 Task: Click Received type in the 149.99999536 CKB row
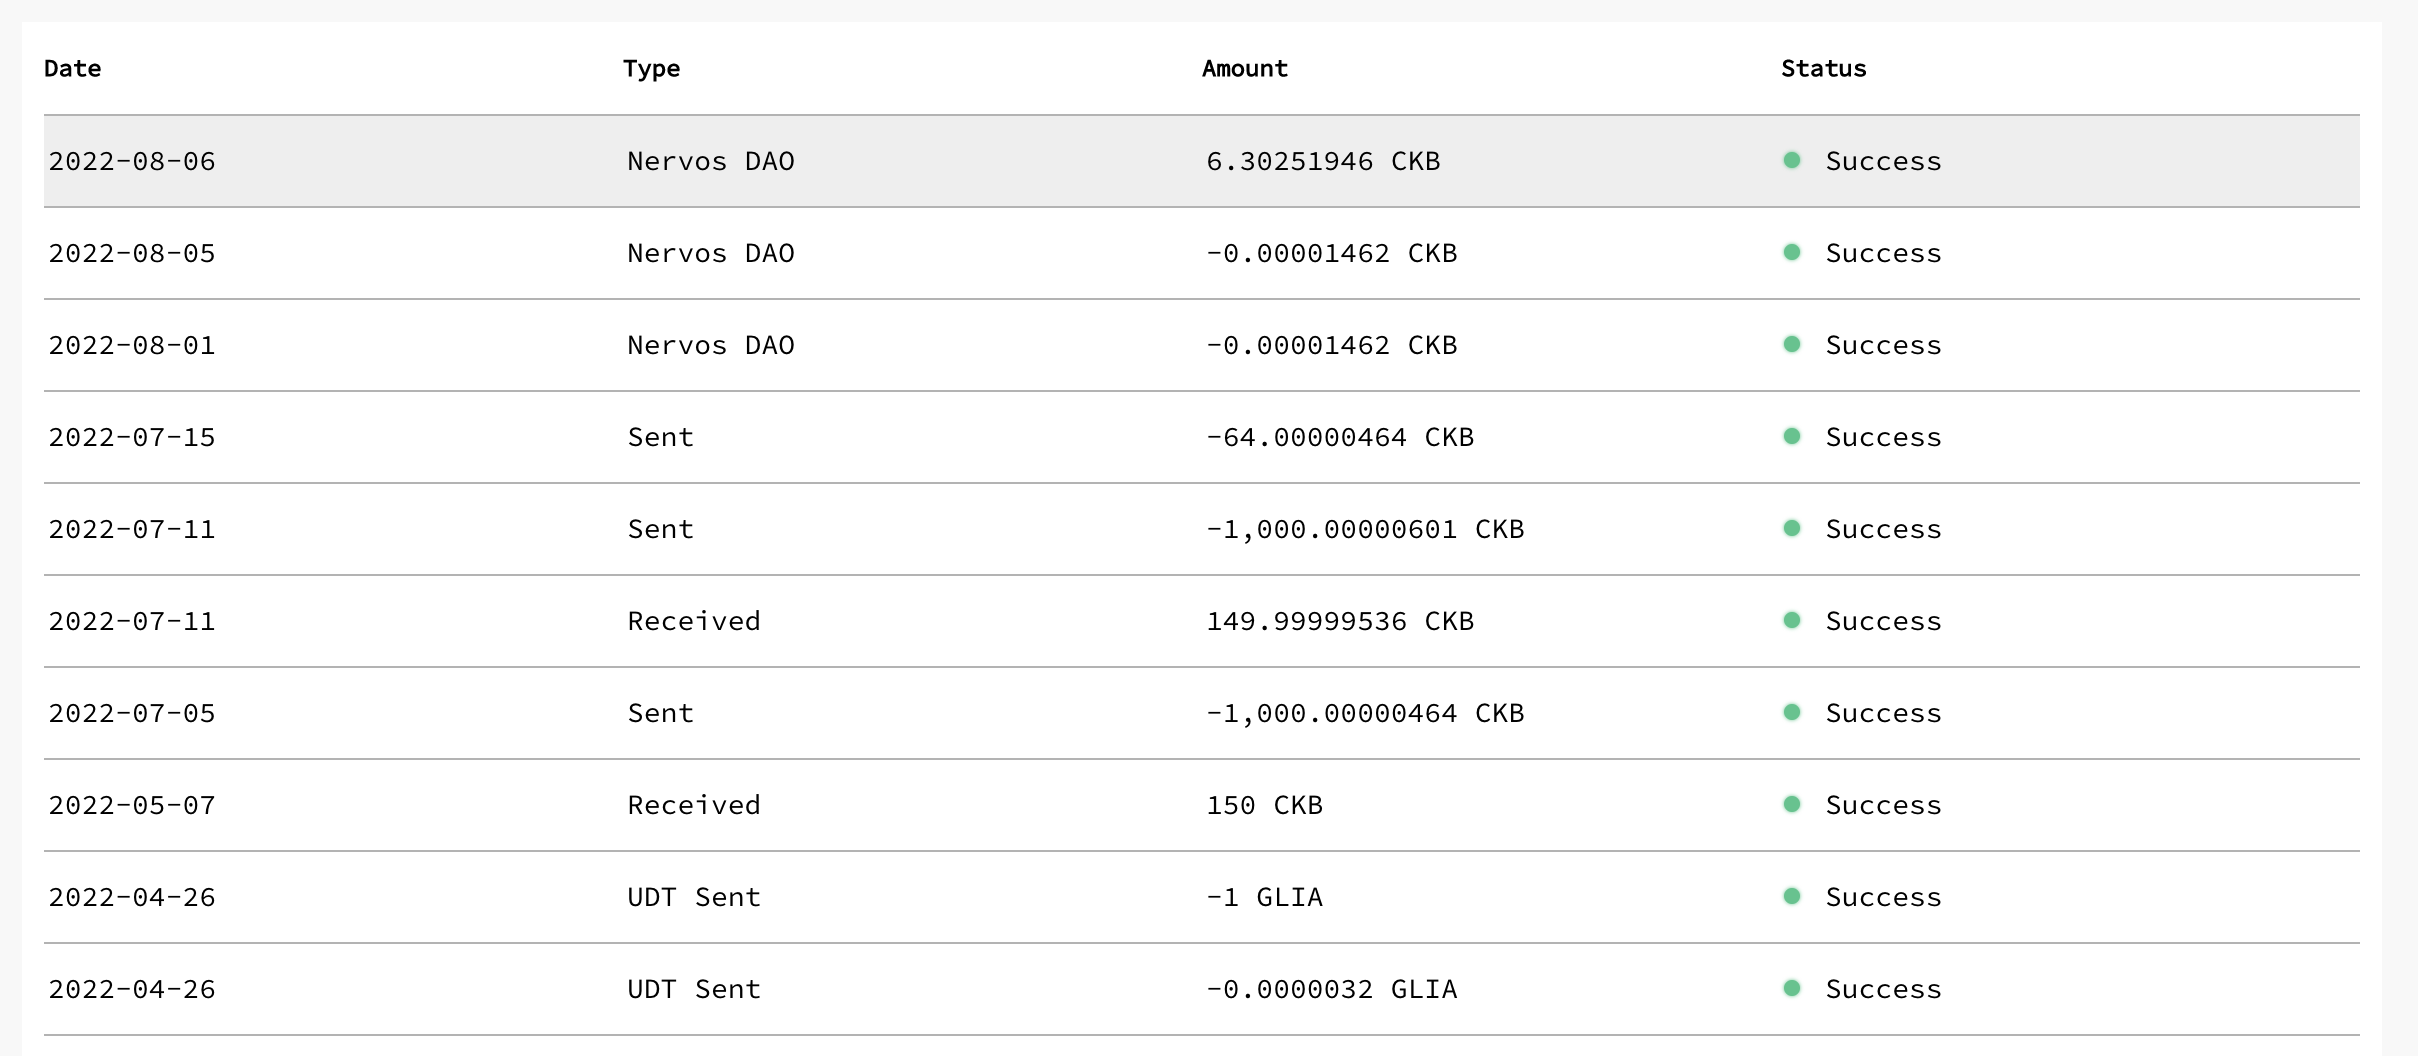click(694, 621)
